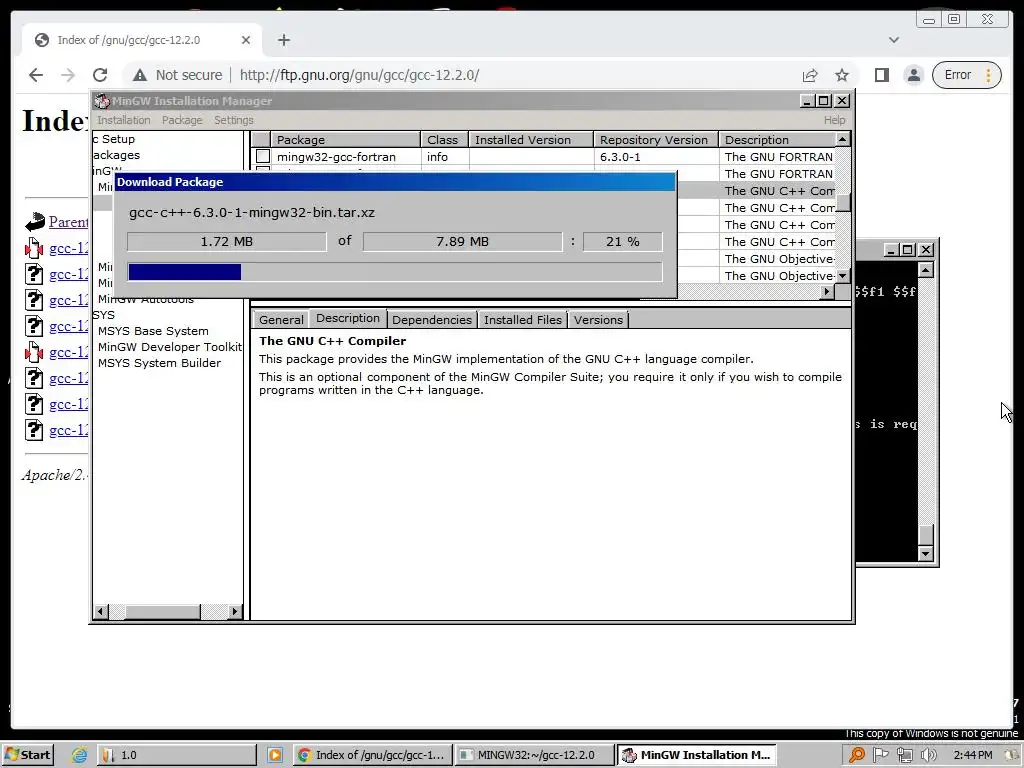Click the 1.72 MB downloaded size field
Viewport: 1024px width, 768px height.
[227, 242]
